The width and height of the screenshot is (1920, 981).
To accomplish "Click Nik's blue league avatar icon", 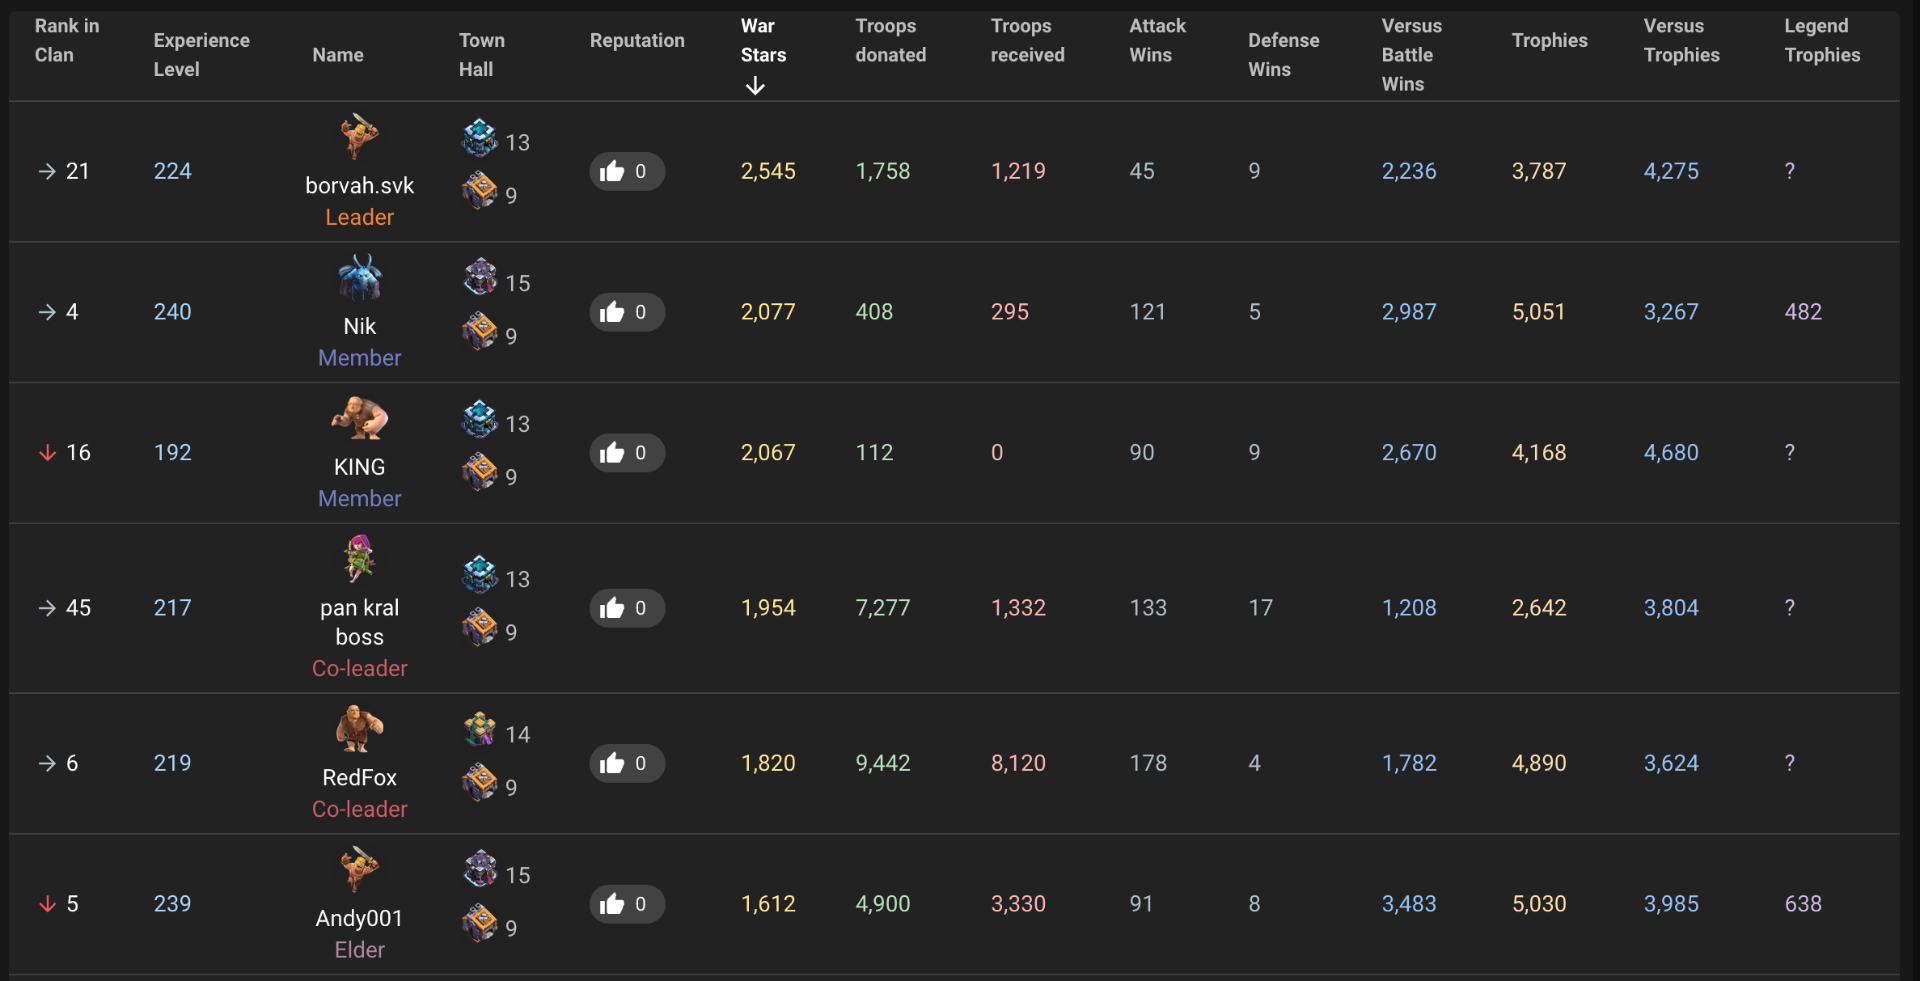I will click(359, 277).
